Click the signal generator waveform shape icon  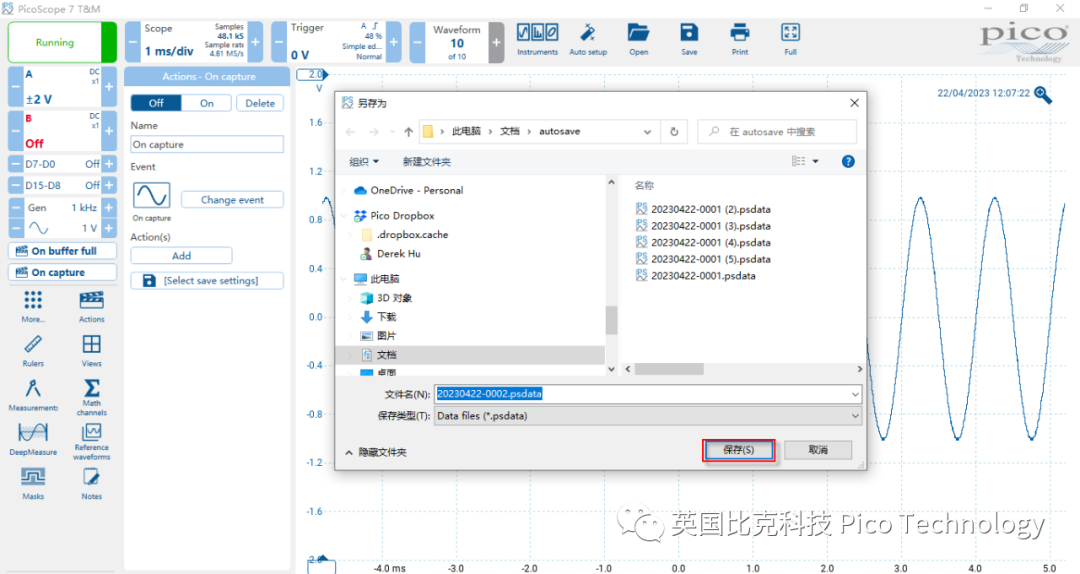coord(38,228)
